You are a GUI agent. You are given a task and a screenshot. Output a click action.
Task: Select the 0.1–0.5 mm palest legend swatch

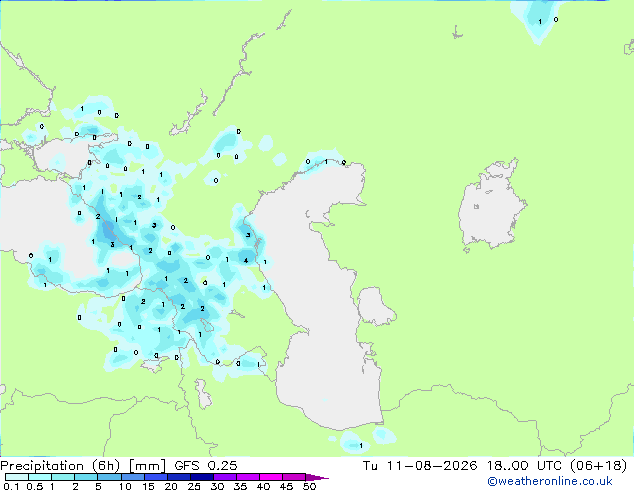[x=17, y=477]
